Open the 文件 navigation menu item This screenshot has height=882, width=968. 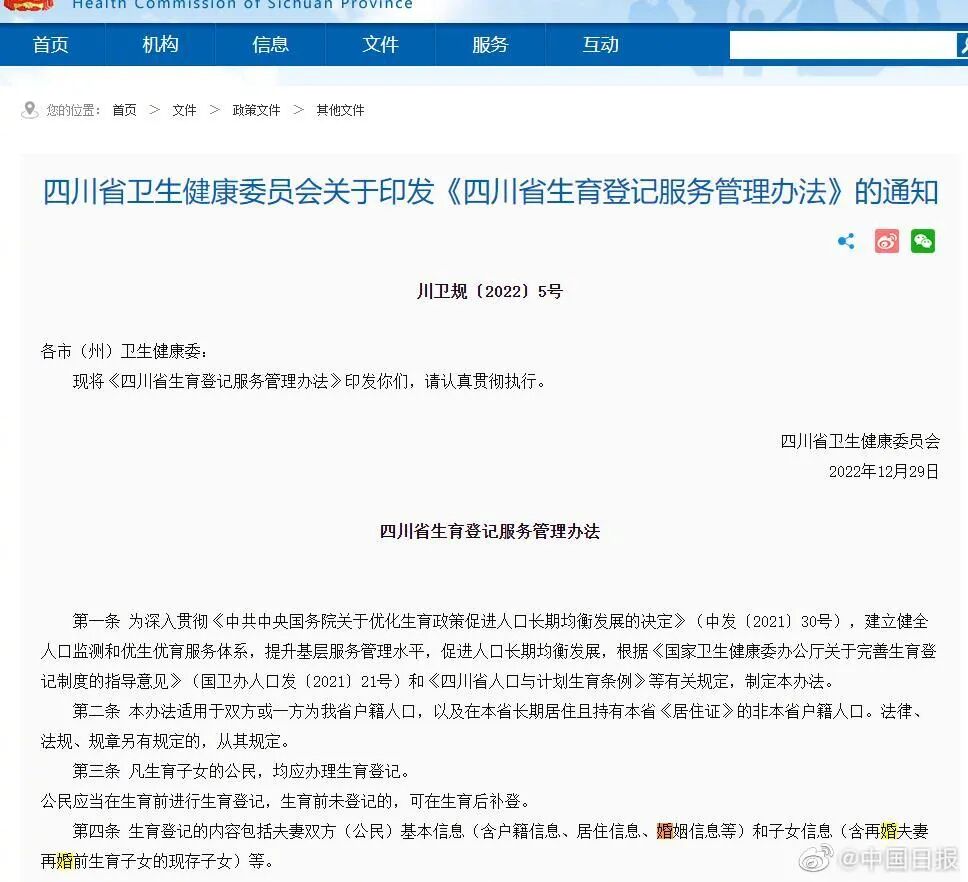tap(380, 44)
